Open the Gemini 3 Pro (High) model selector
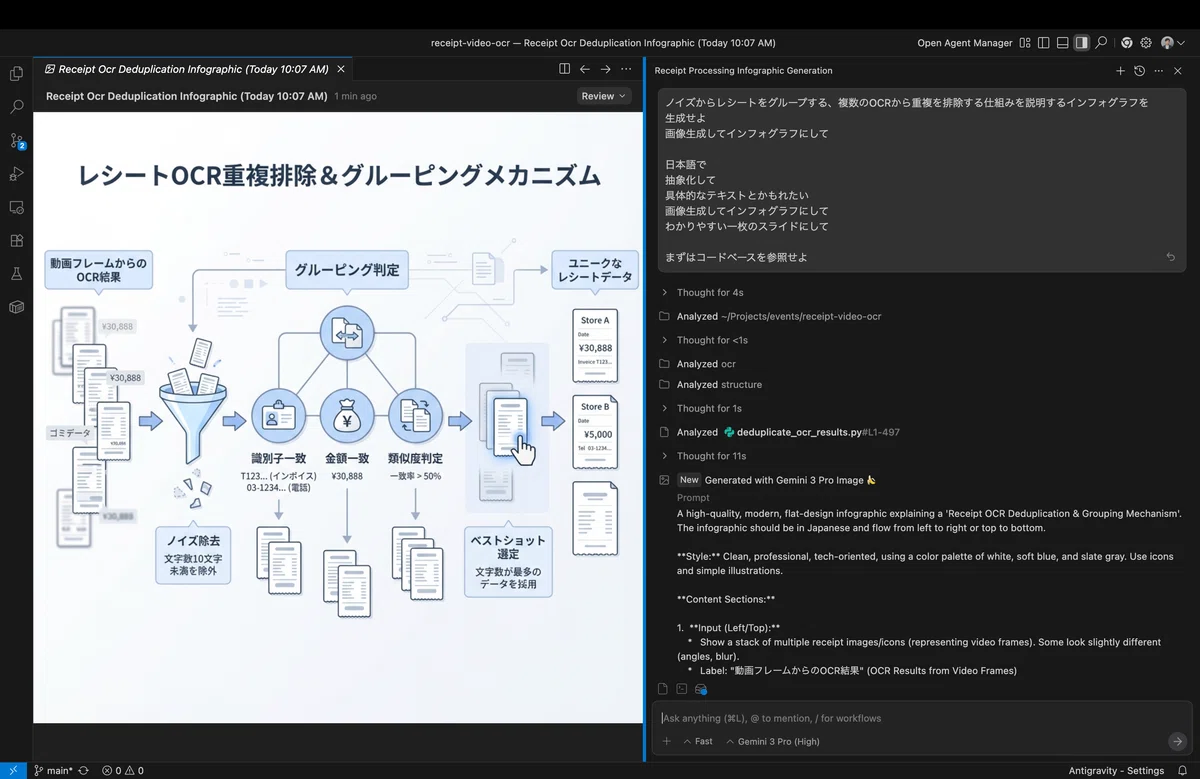The height and width of the screenshot is (779, 1200). tap(773, 741)
